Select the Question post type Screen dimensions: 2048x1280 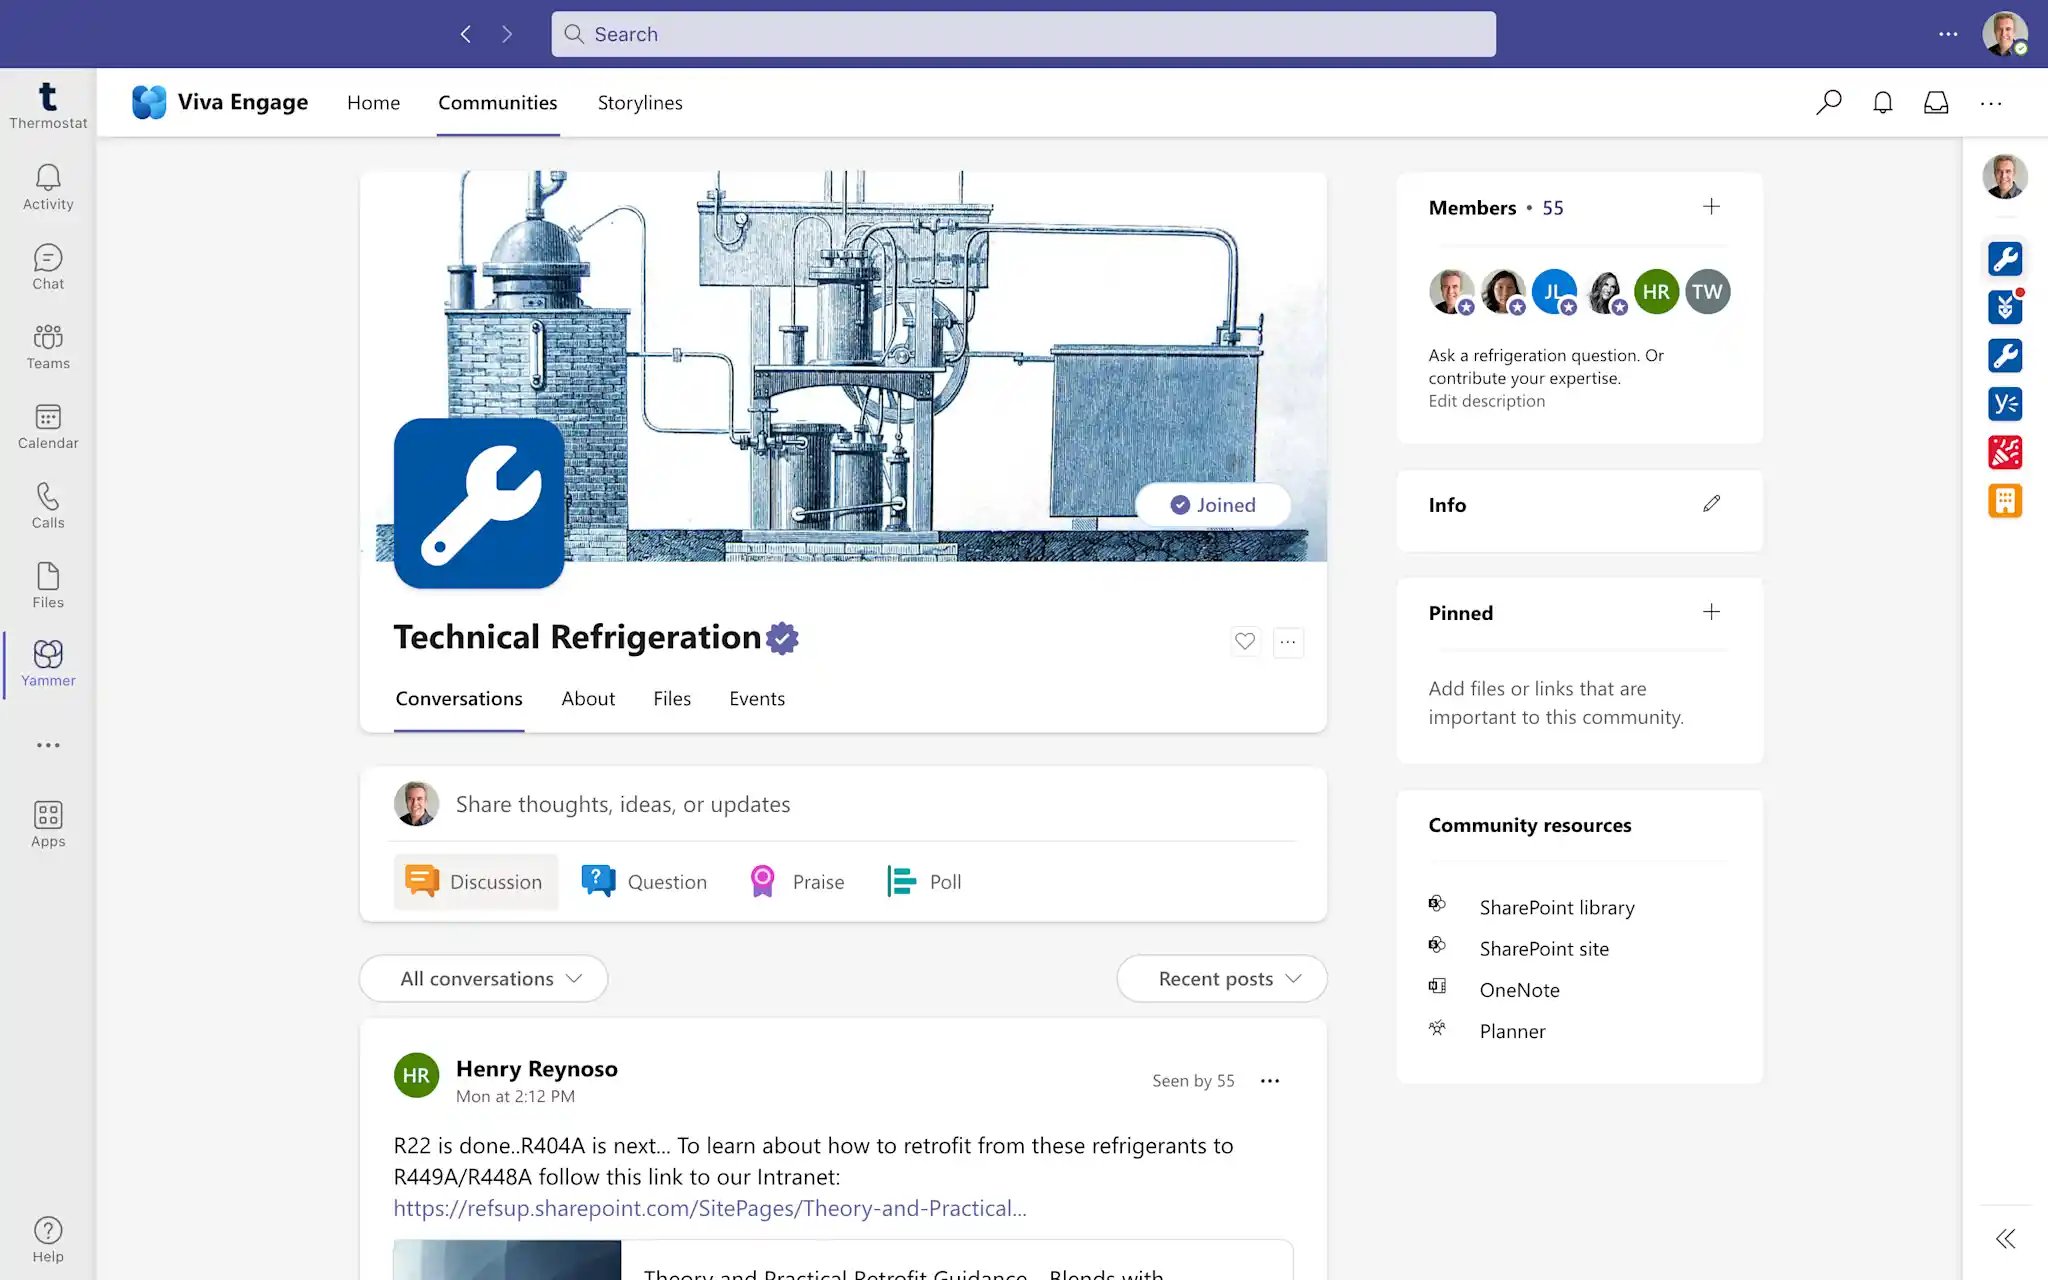645,881
